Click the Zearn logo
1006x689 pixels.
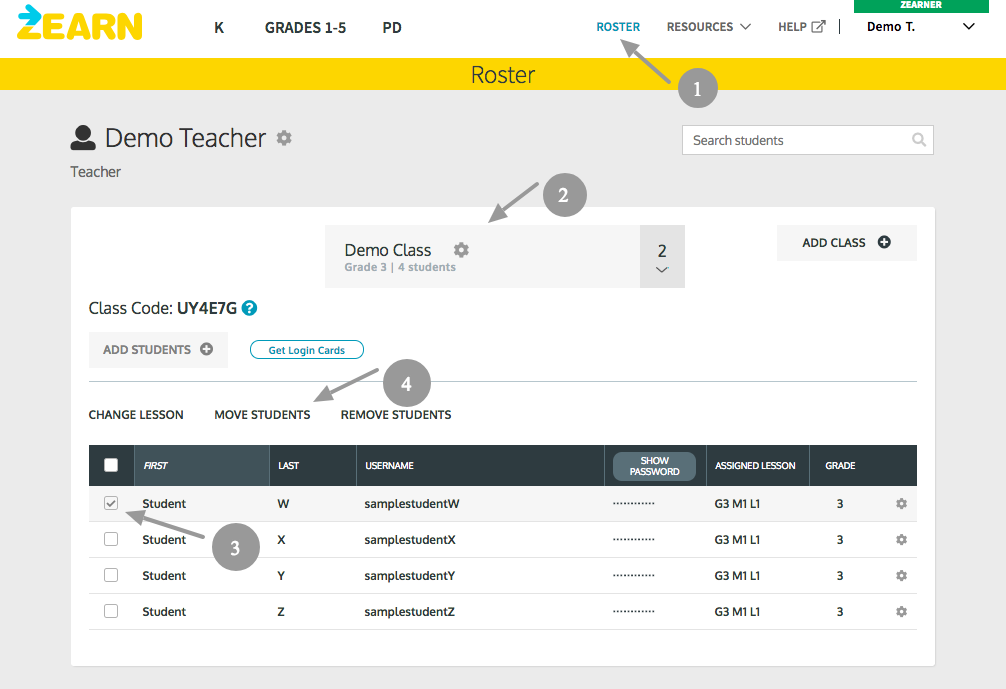tap(80, 23)
